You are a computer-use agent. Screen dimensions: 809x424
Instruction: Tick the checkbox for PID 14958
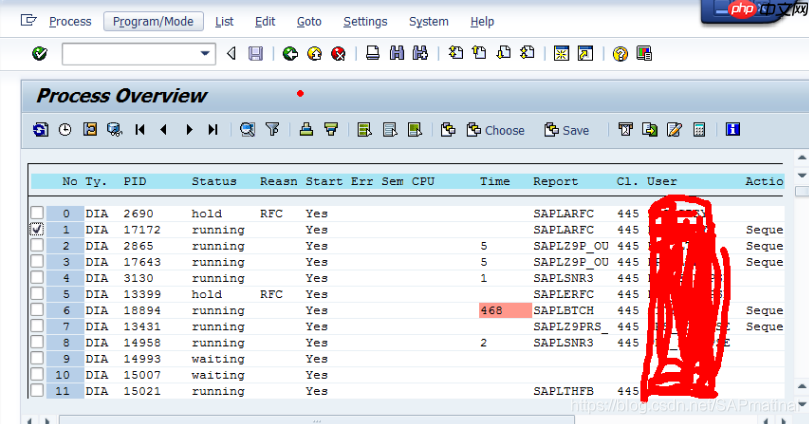37,341
